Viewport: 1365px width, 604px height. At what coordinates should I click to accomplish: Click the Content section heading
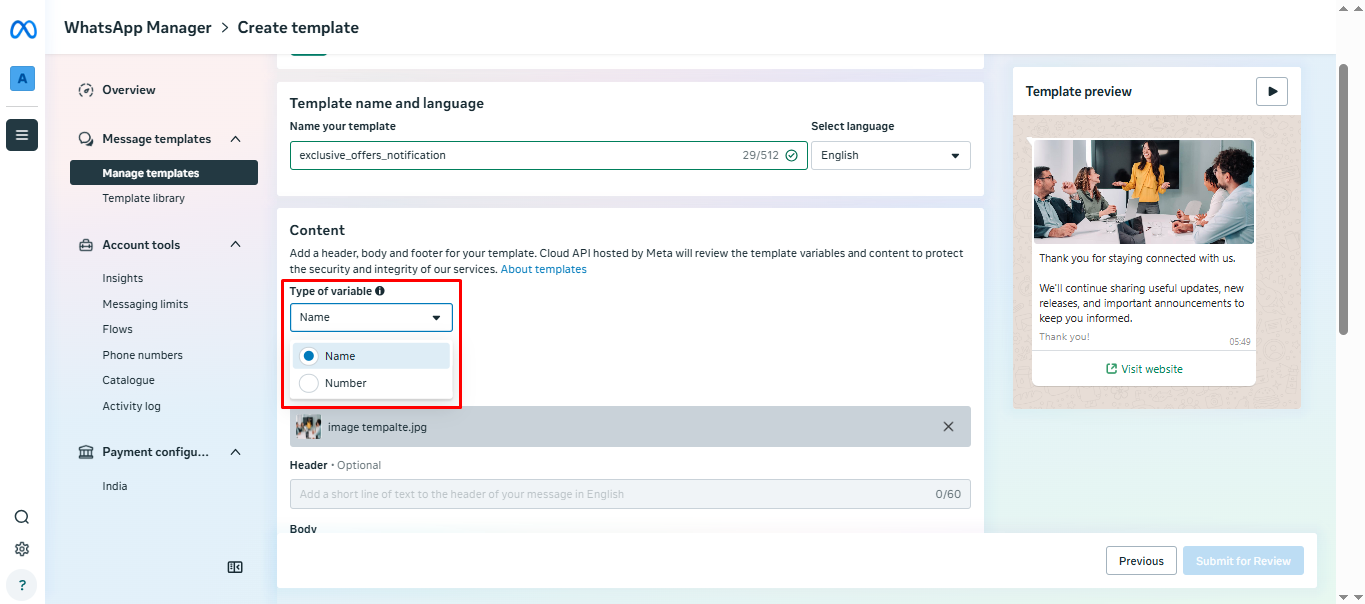pos(317,230)
